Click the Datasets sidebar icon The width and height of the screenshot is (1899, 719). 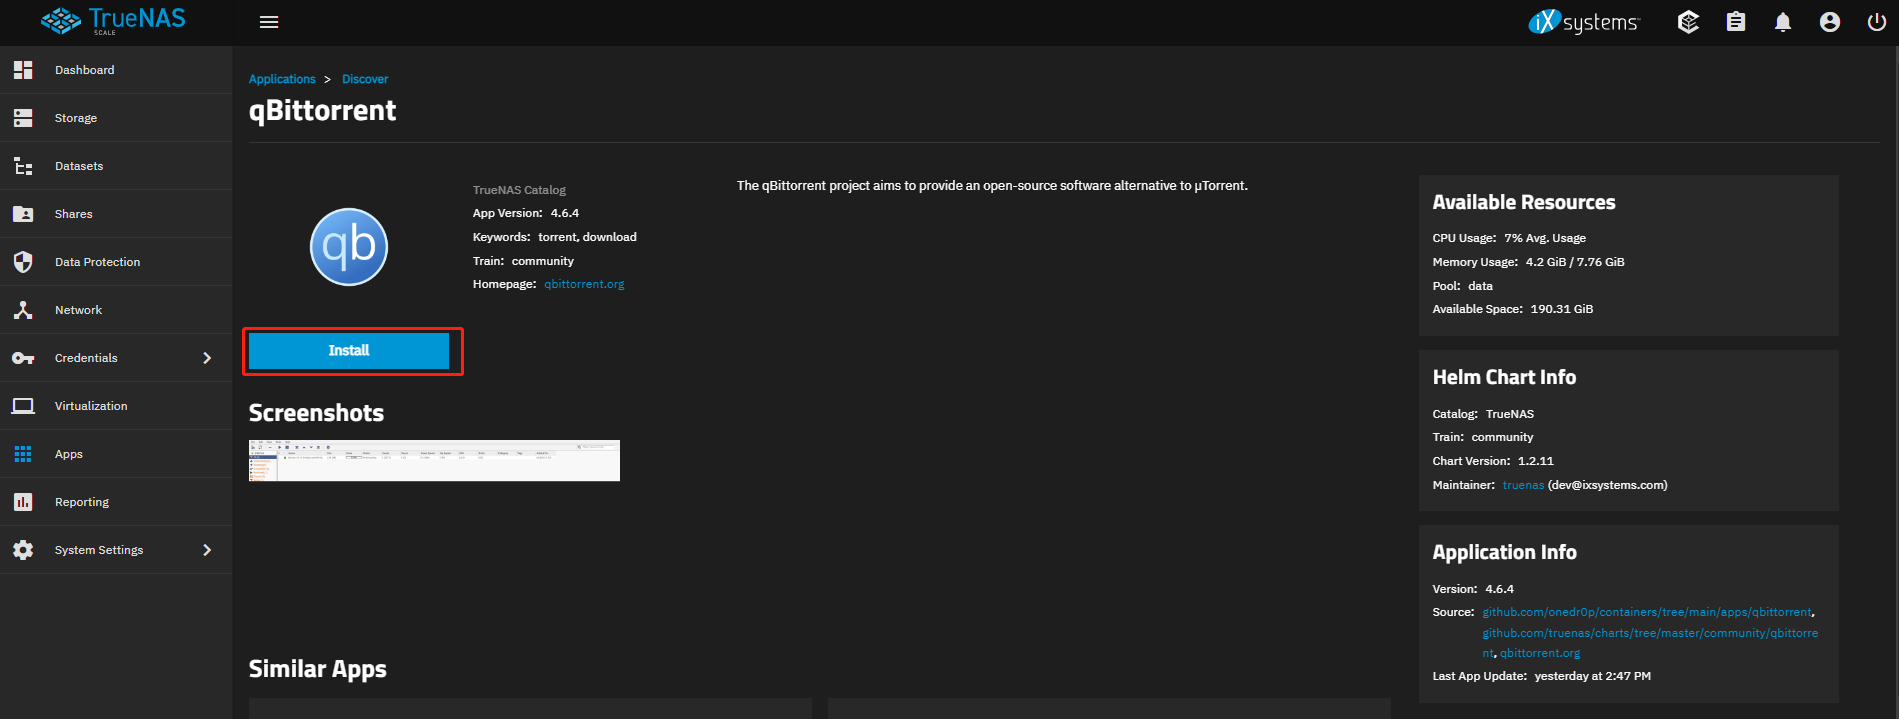(x=23, y=166)
